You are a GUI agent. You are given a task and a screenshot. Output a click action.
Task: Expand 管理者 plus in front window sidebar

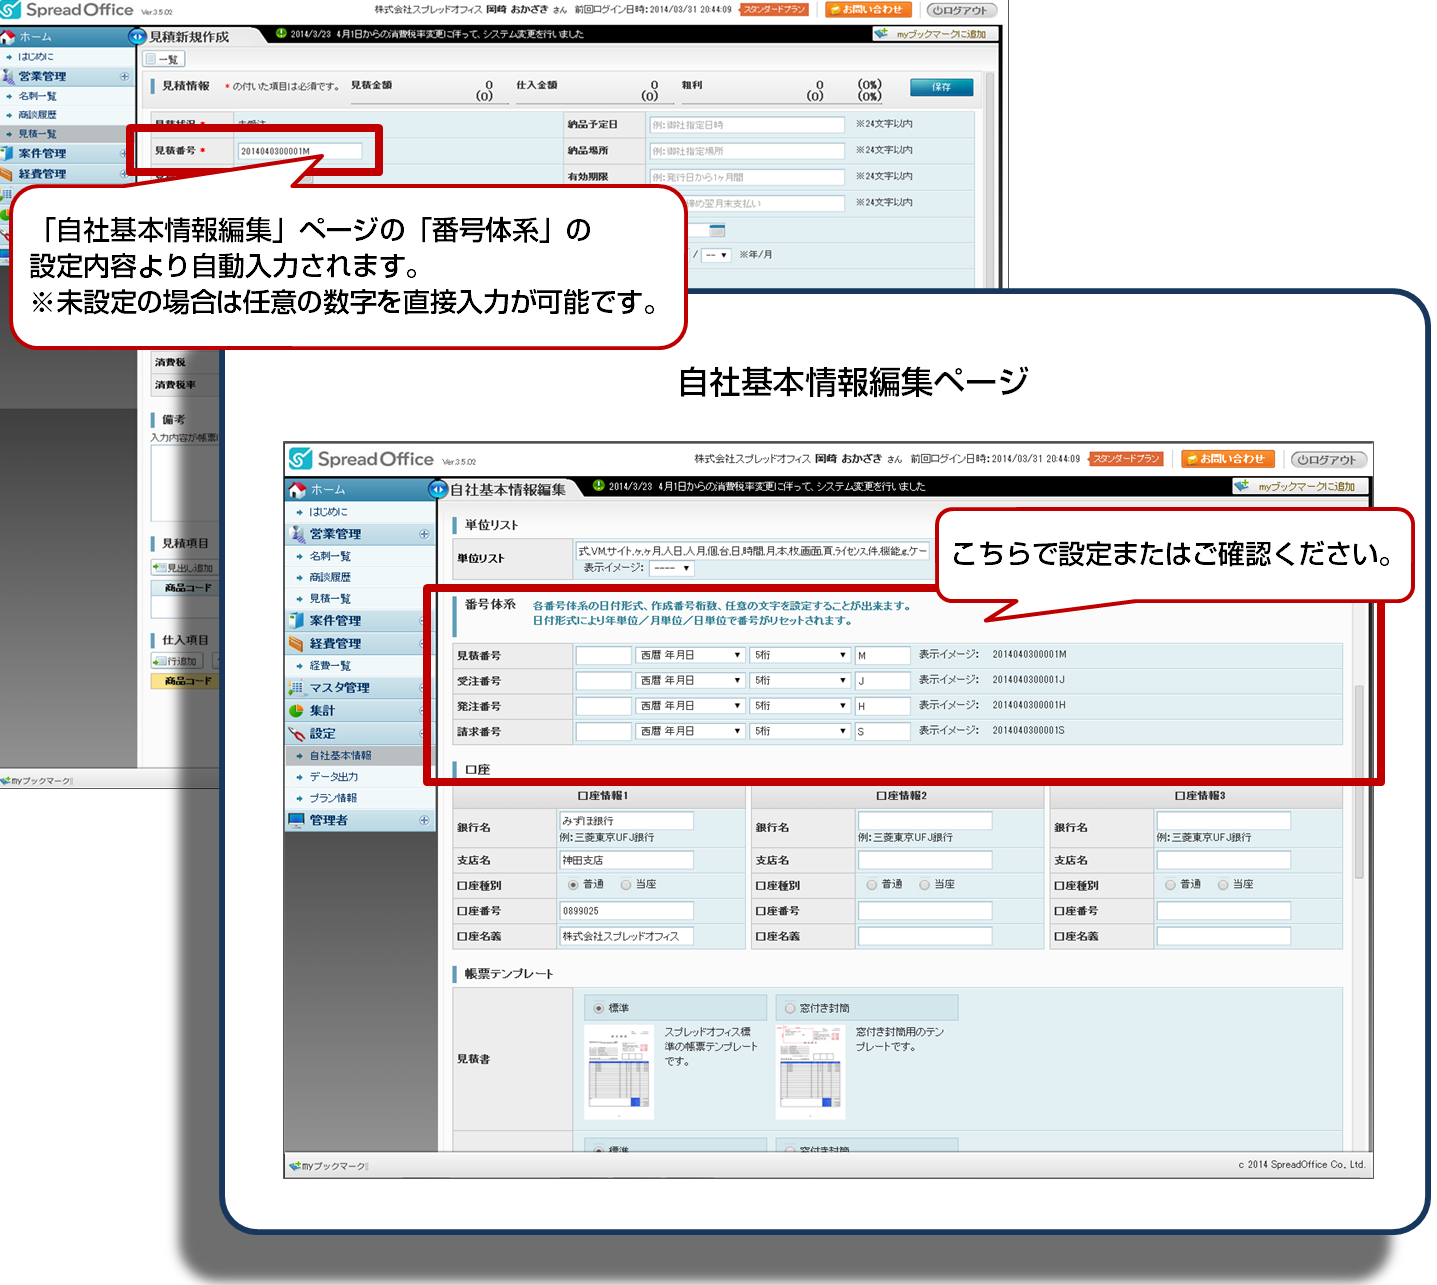pos(424,820)
